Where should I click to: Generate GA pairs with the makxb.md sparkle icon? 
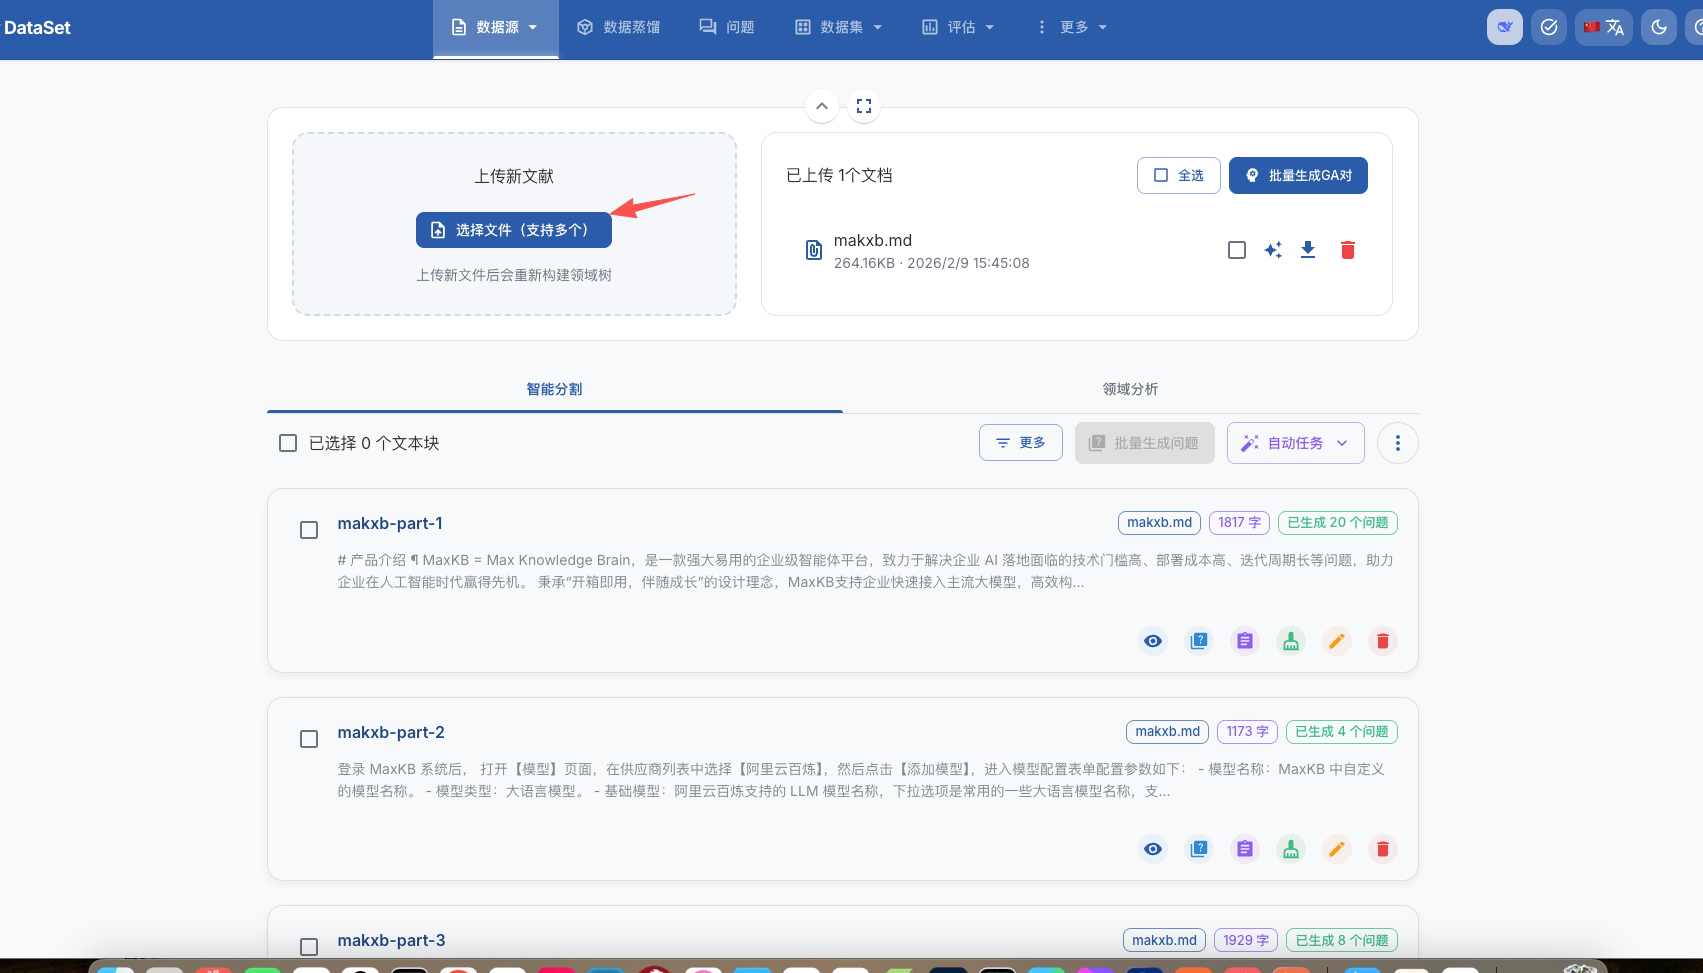[x=1273, y=250]
